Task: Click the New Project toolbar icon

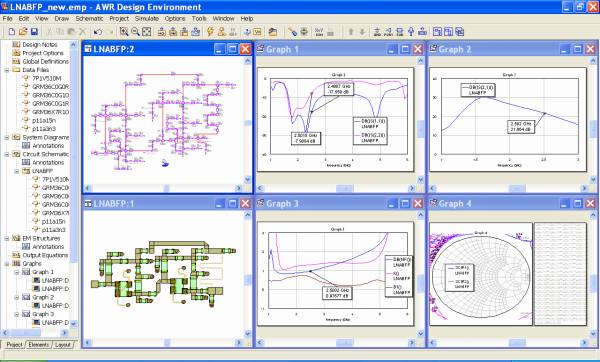Action: [12, 32]
